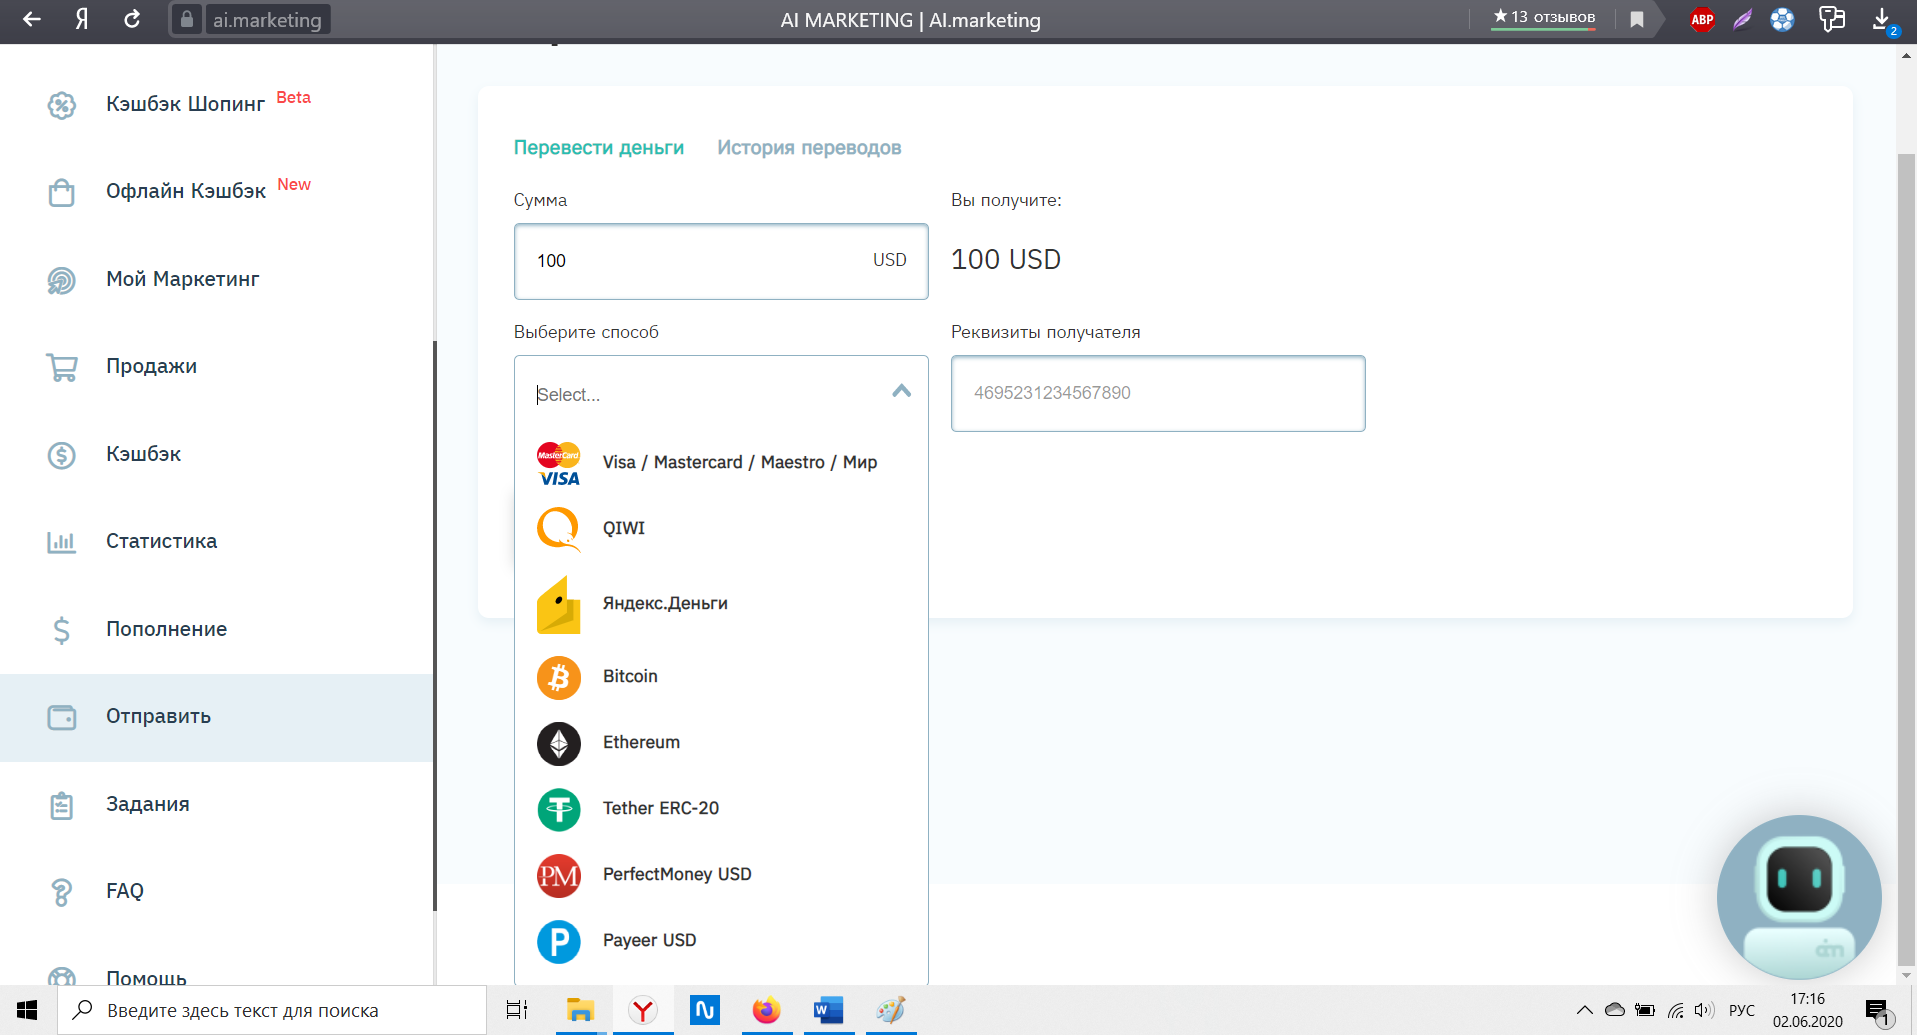The image size is (1917, 1035).
Task: Open Microsoft Word from the taskbar
Action: (829, 1010)
